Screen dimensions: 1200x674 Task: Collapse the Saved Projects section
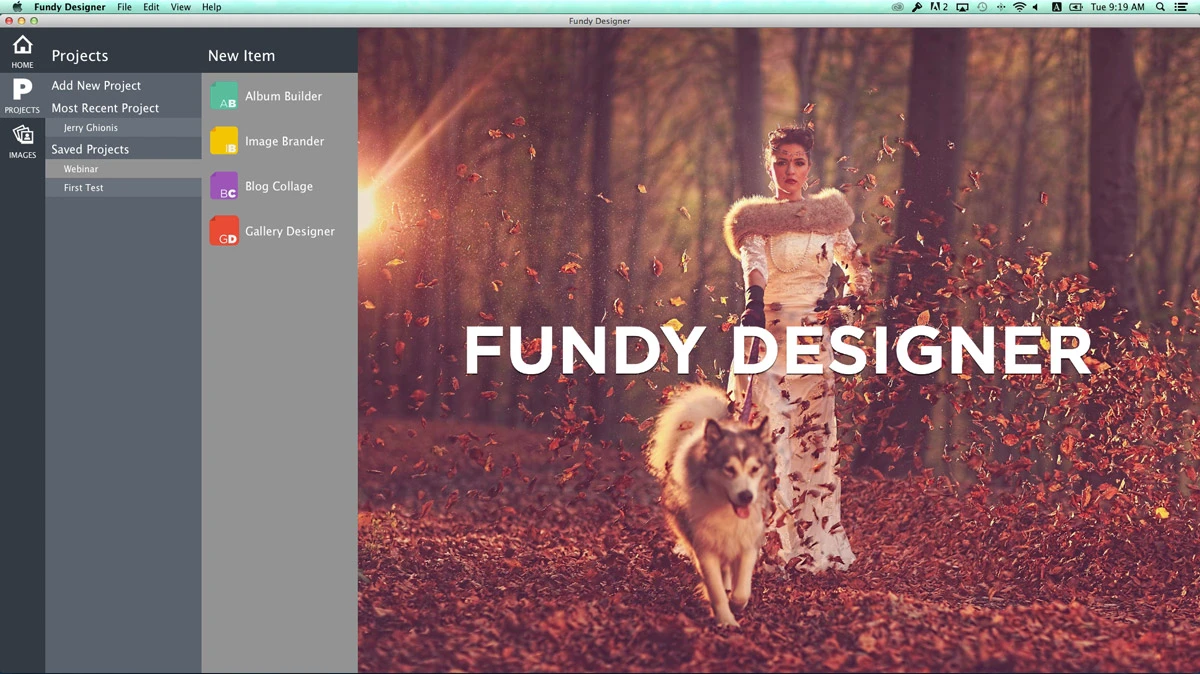(90, 148)
